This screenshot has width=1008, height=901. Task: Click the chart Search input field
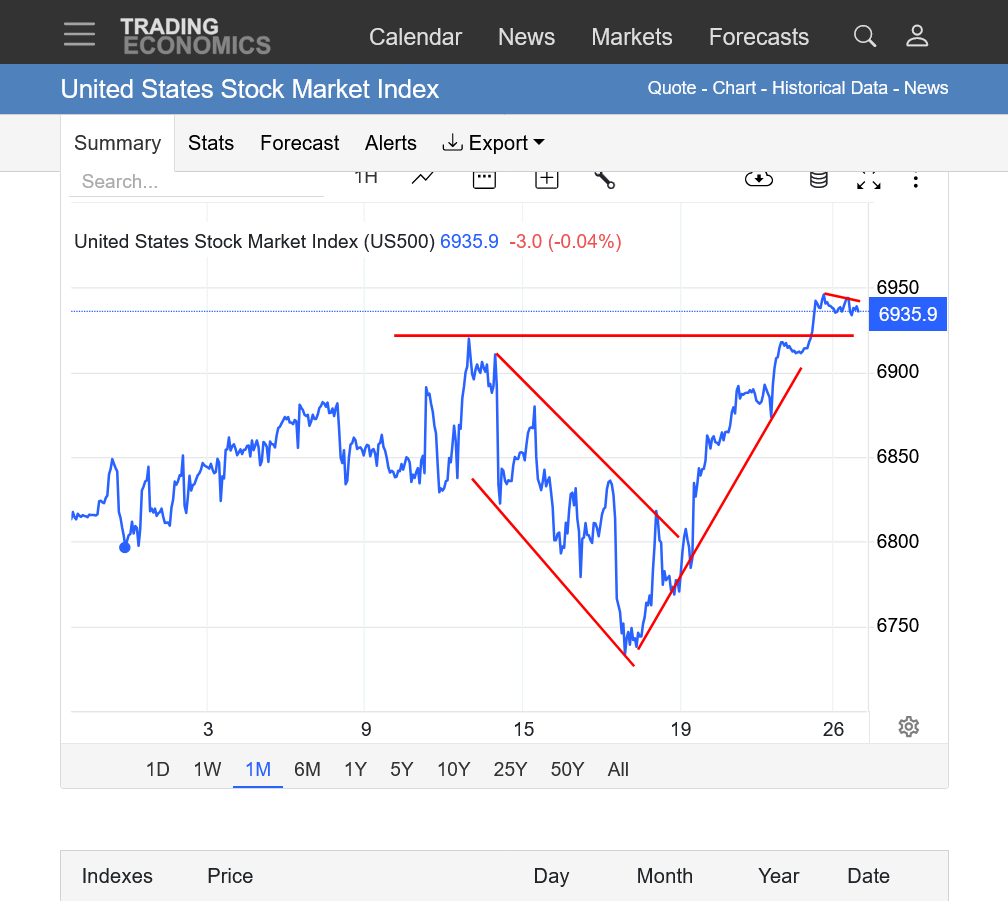pyautogui.click(x=197, y=182)
